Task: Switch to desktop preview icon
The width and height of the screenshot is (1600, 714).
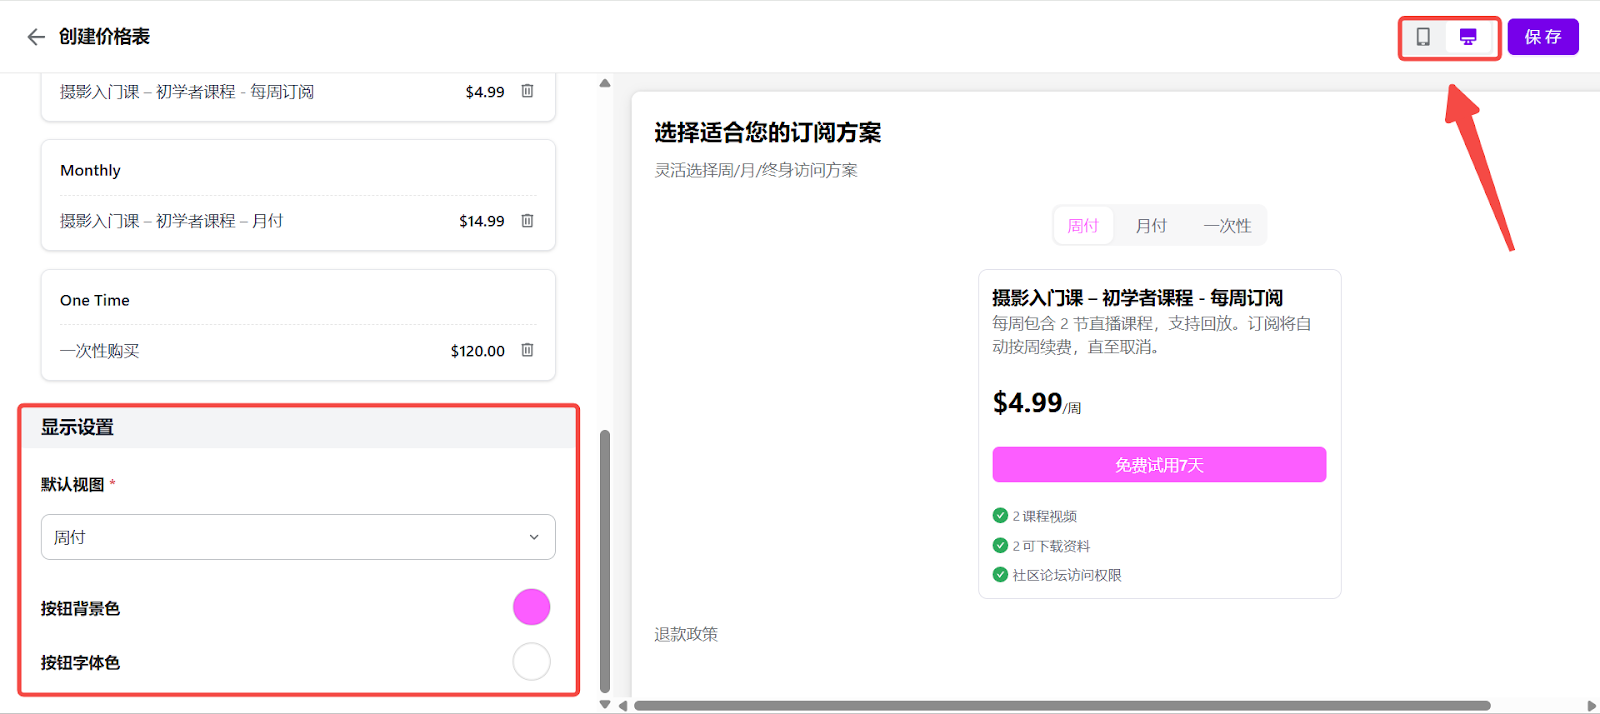Action: click(x=1468, y=37)
